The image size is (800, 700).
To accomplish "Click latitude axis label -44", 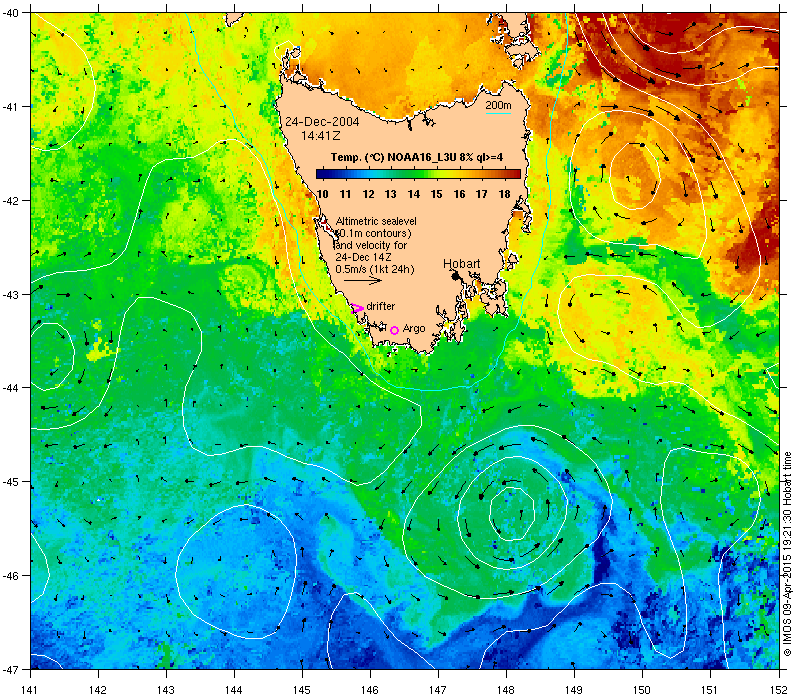I will pos(10,388).
